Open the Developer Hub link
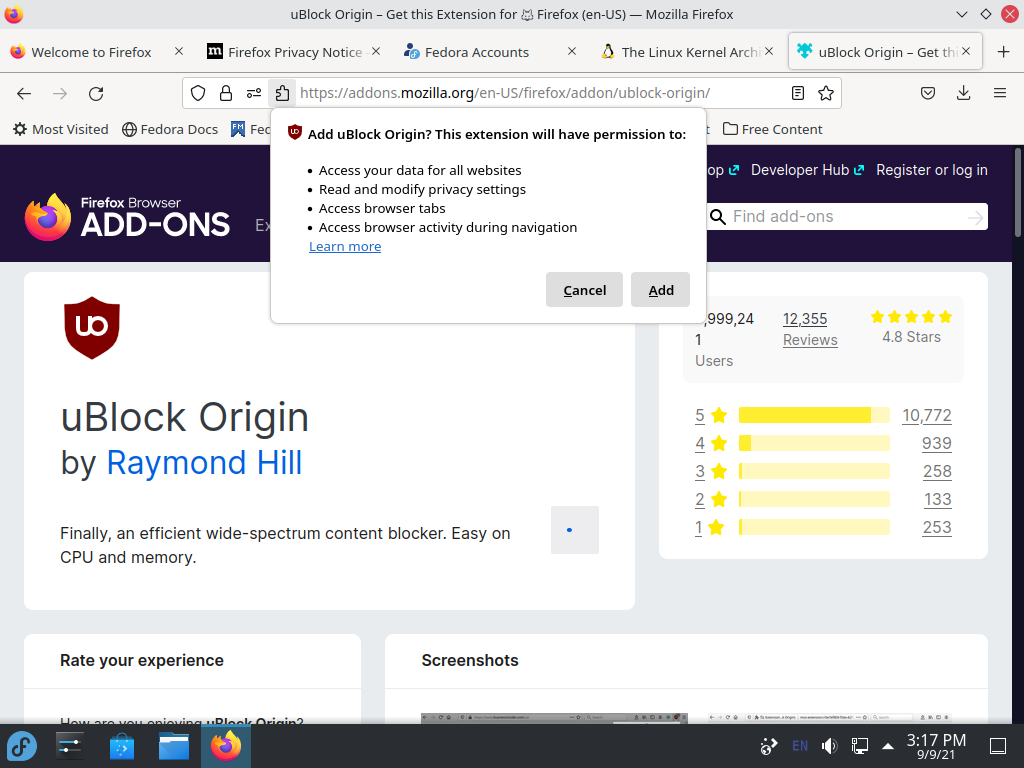The image size is (1024, 768). [807, 170]
